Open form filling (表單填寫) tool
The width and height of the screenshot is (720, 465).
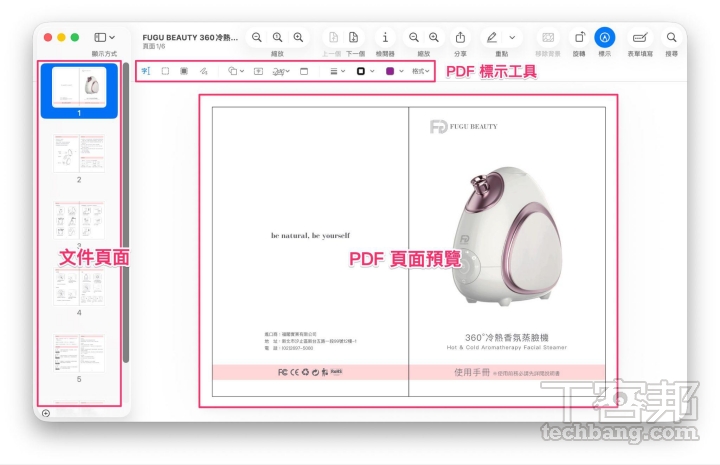point(640,38)
